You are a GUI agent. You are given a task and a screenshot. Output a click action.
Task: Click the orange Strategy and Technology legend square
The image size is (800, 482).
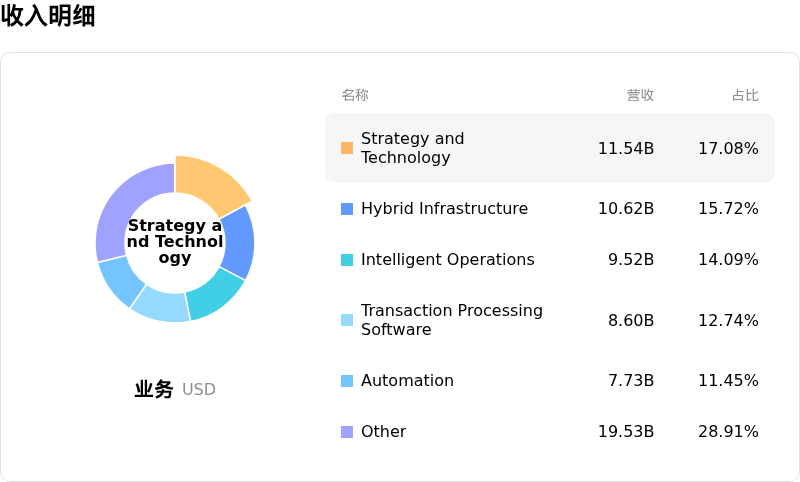click(x=347, y=148)
